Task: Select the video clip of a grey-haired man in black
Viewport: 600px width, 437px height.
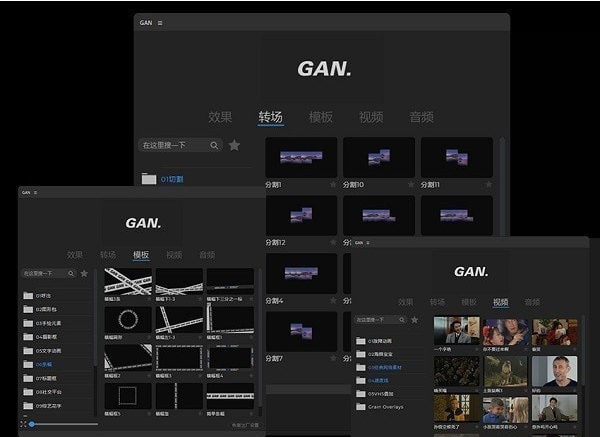Action: [x=554, y=371]
